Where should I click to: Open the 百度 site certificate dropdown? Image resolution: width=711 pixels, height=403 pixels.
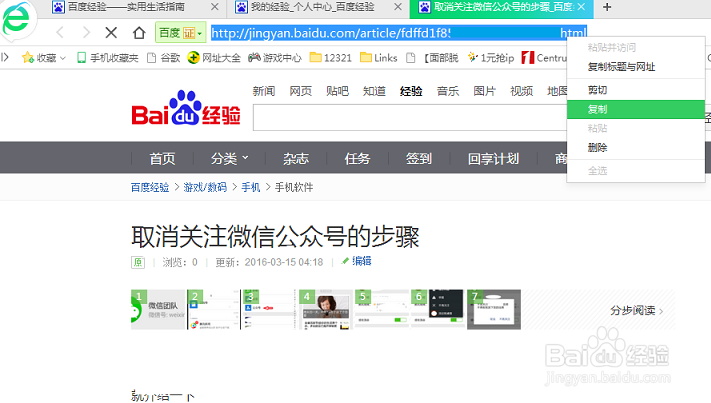pyautogui.click(x=180, y=33)
